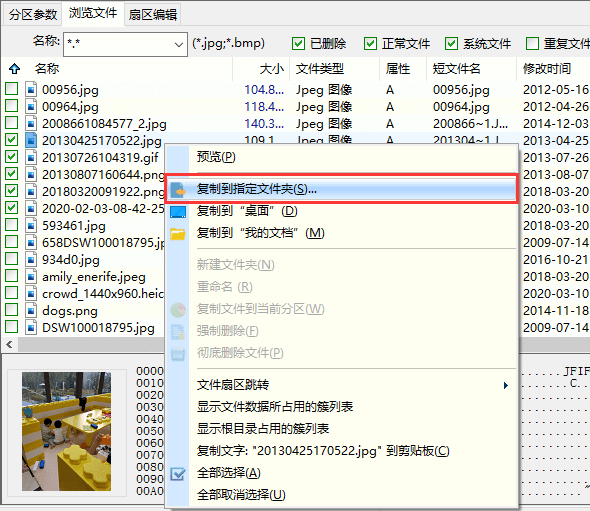Uncheck the 已删除 filter checkbox
The height and width of the screenshot is (511, 590).
(298, 44)
